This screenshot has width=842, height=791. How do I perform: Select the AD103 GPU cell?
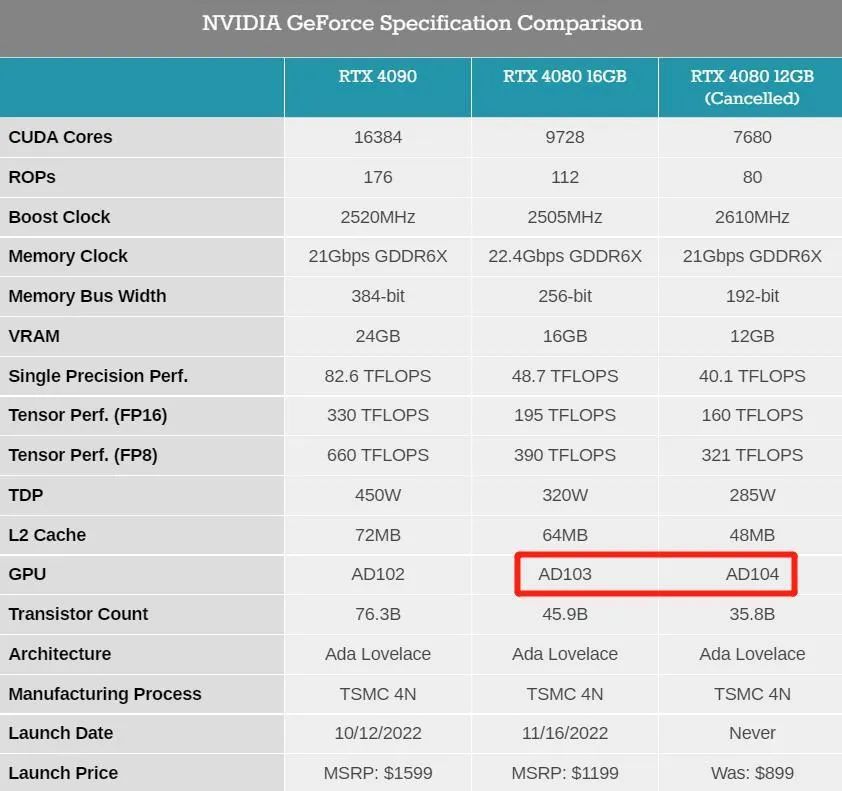point(565,574)
